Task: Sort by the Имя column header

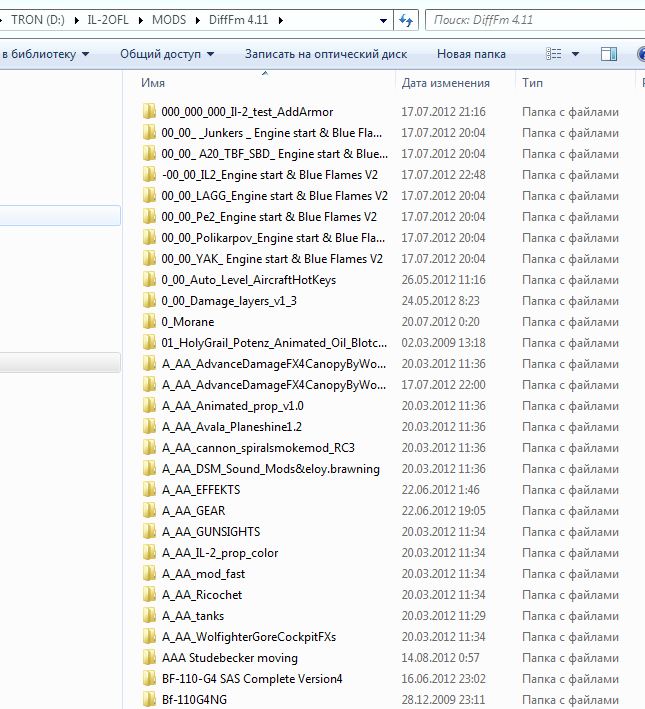Action: (153, 83)
